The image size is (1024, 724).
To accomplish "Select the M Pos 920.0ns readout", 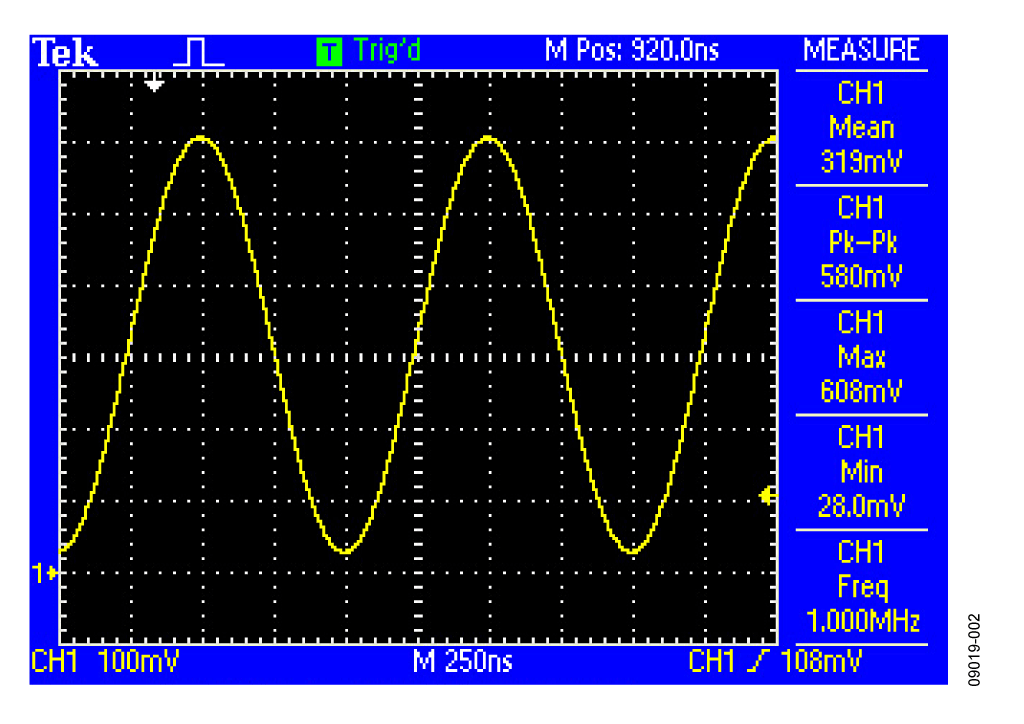I will point(631,51).
